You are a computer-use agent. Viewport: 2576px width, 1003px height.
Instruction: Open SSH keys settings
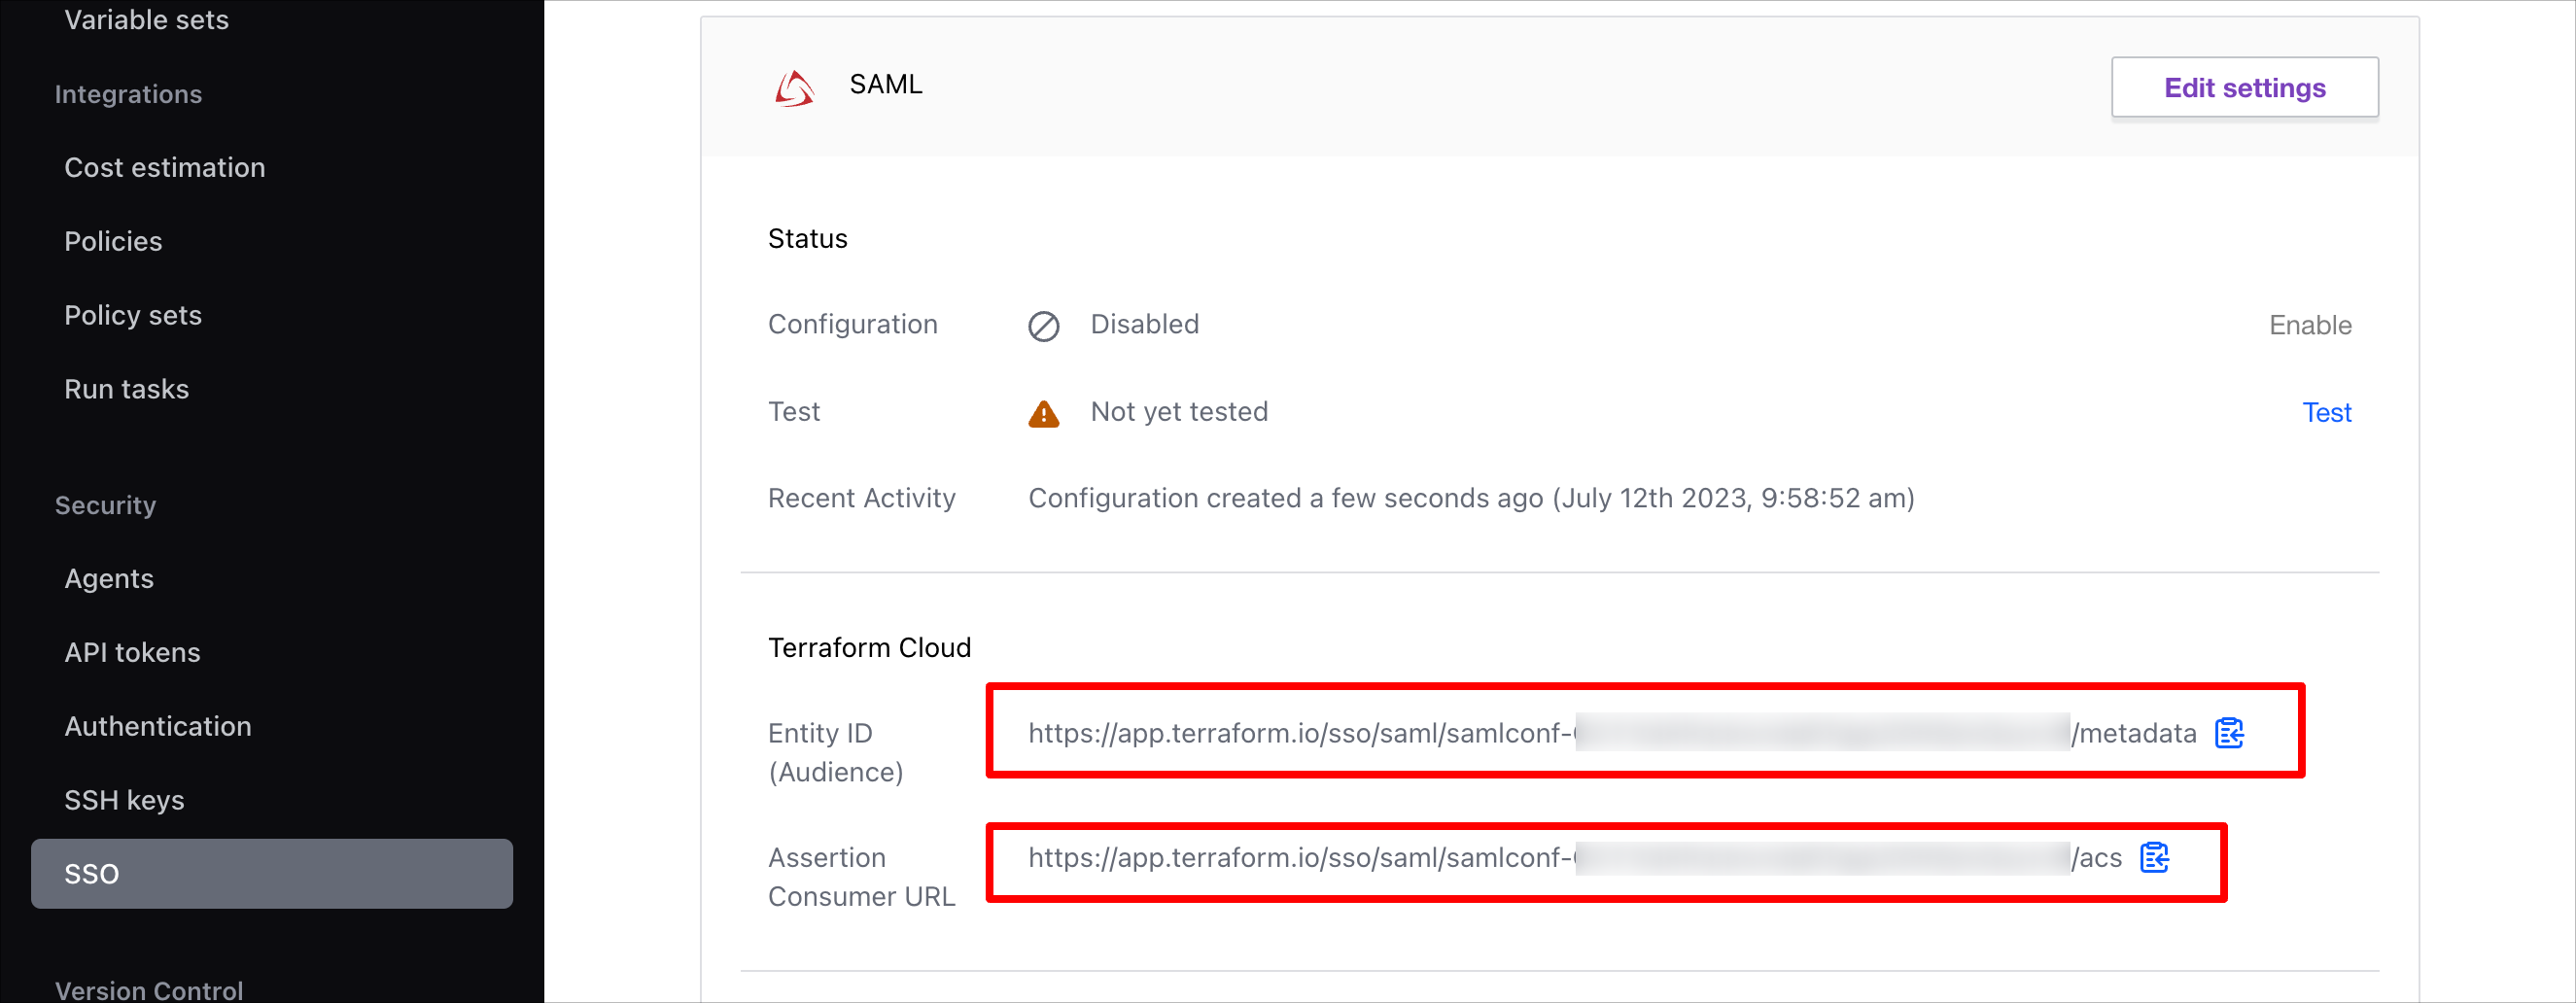pos(124,801)
